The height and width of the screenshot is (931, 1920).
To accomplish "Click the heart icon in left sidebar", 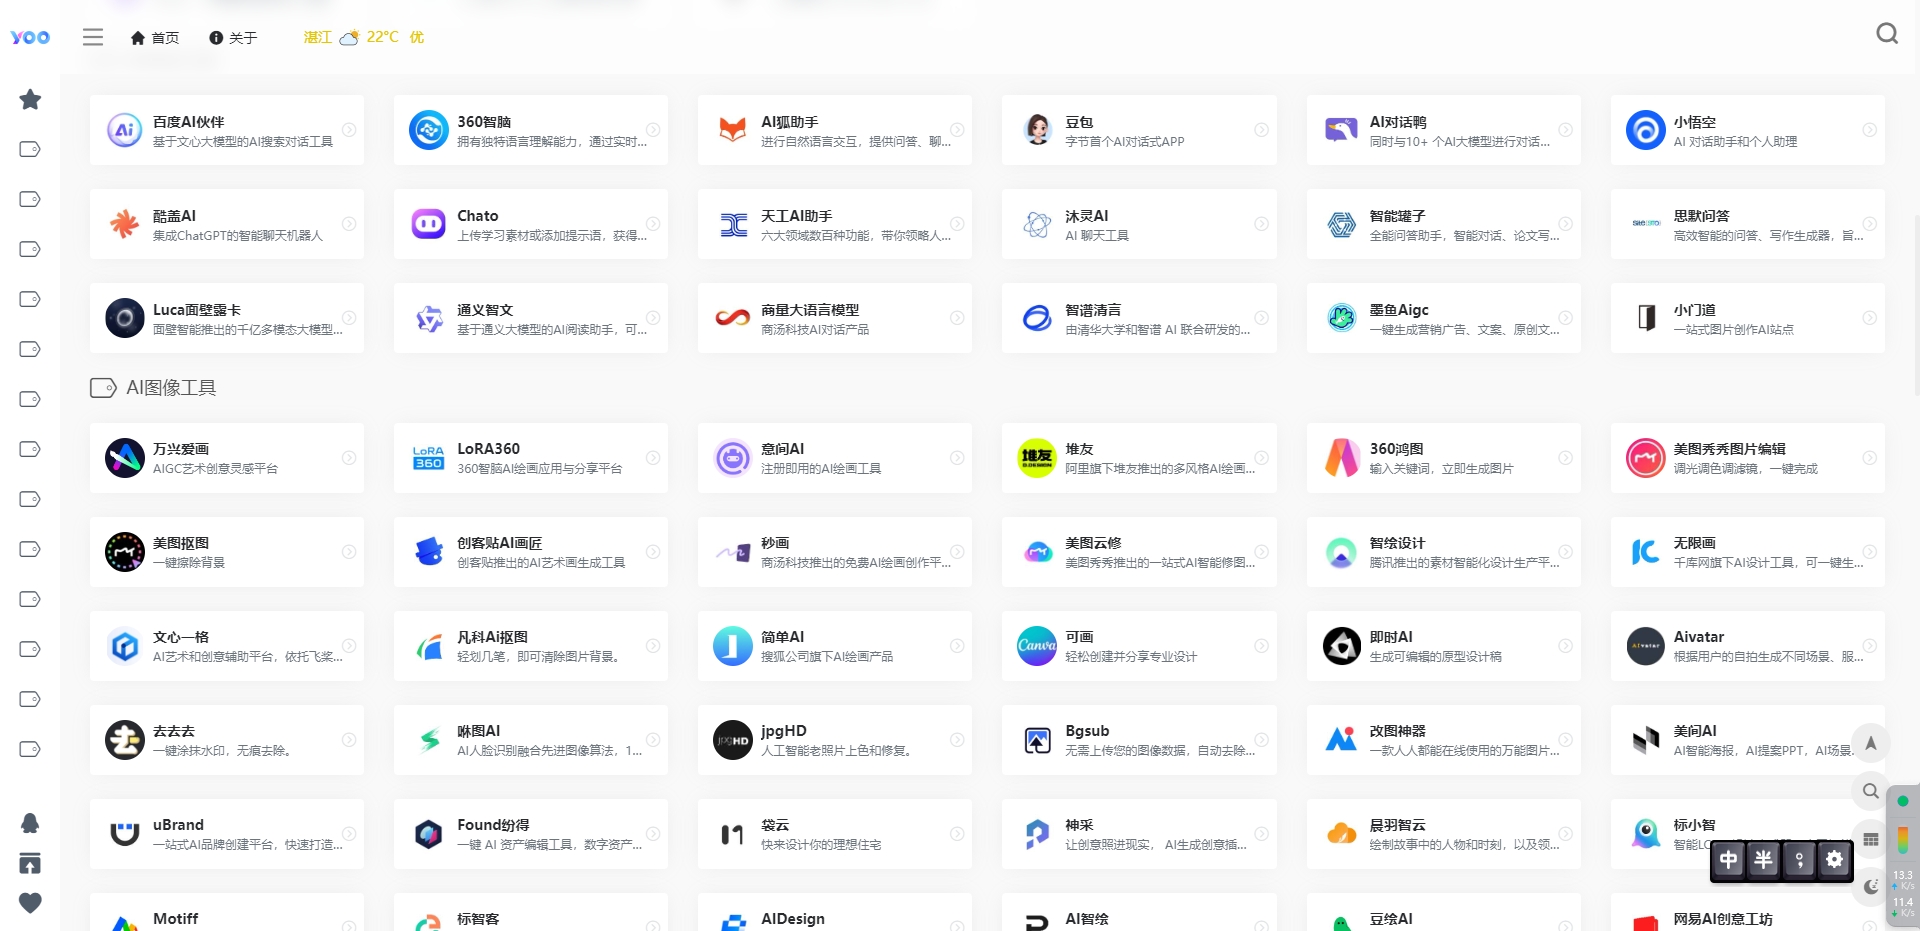I will point(30,903).
